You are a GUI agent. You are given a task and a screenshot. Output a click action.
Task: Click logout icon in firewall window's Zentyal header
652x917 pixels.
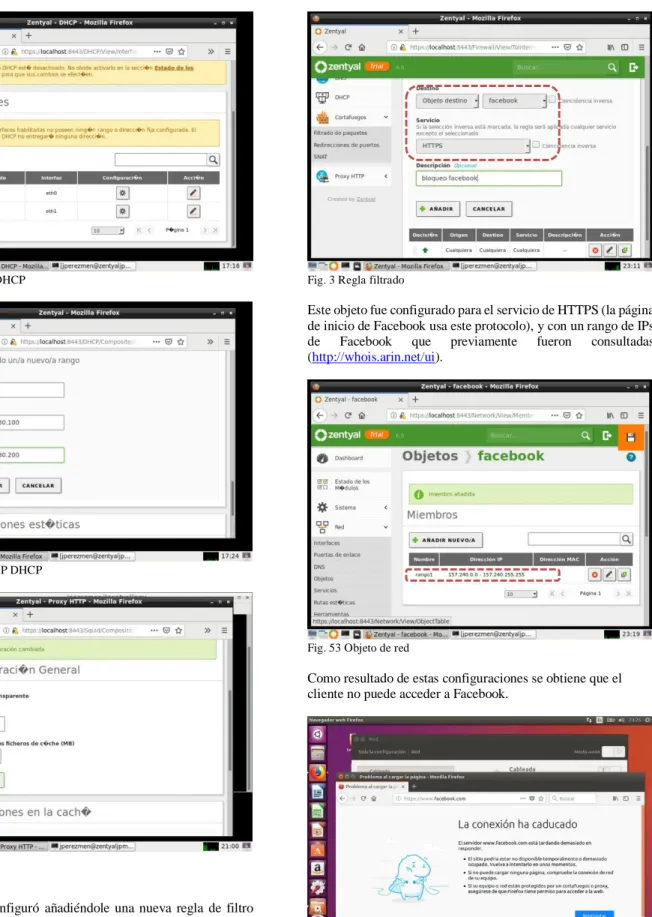pos(633,67)
